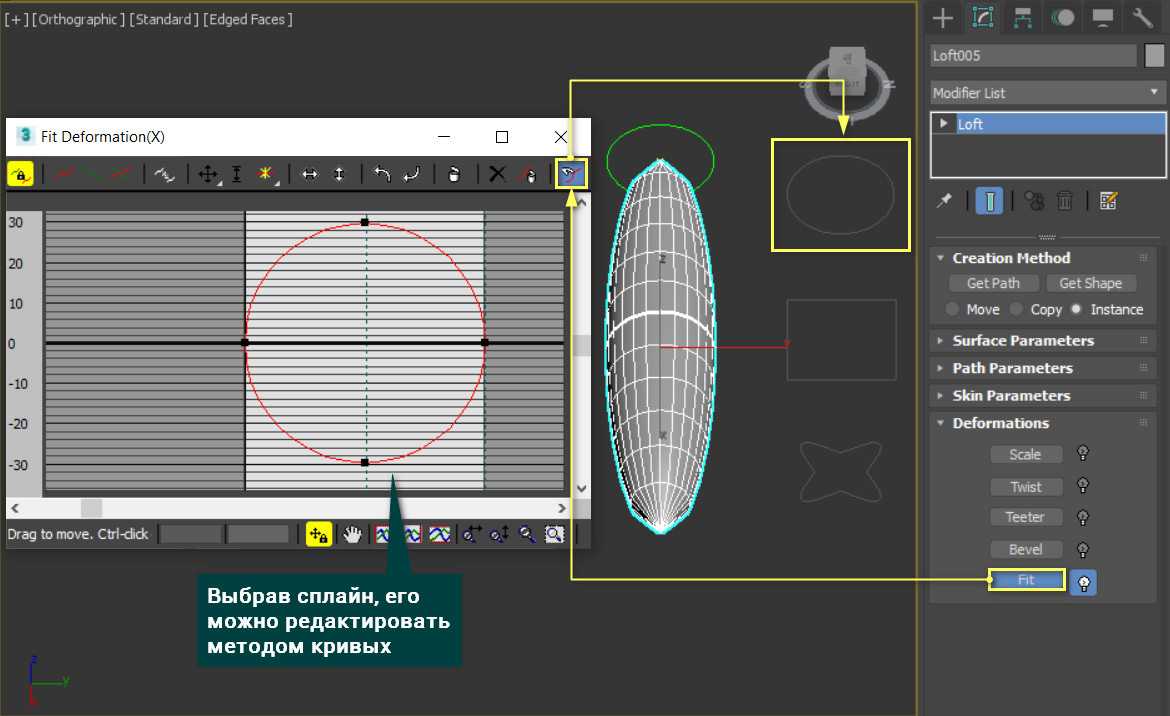1170x716 pixels.
Task: Select the Move radio button
Action: point(953,309)
